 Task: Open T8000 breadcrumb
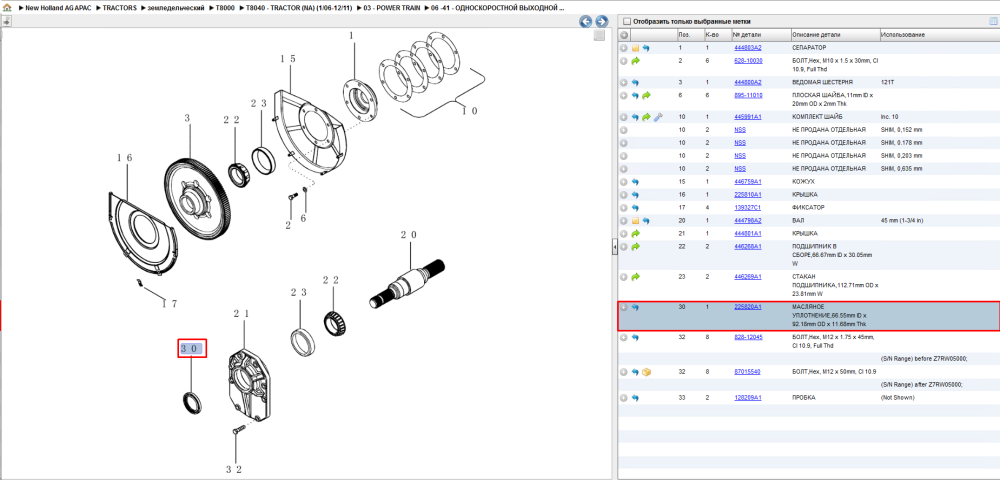point(225,8)
